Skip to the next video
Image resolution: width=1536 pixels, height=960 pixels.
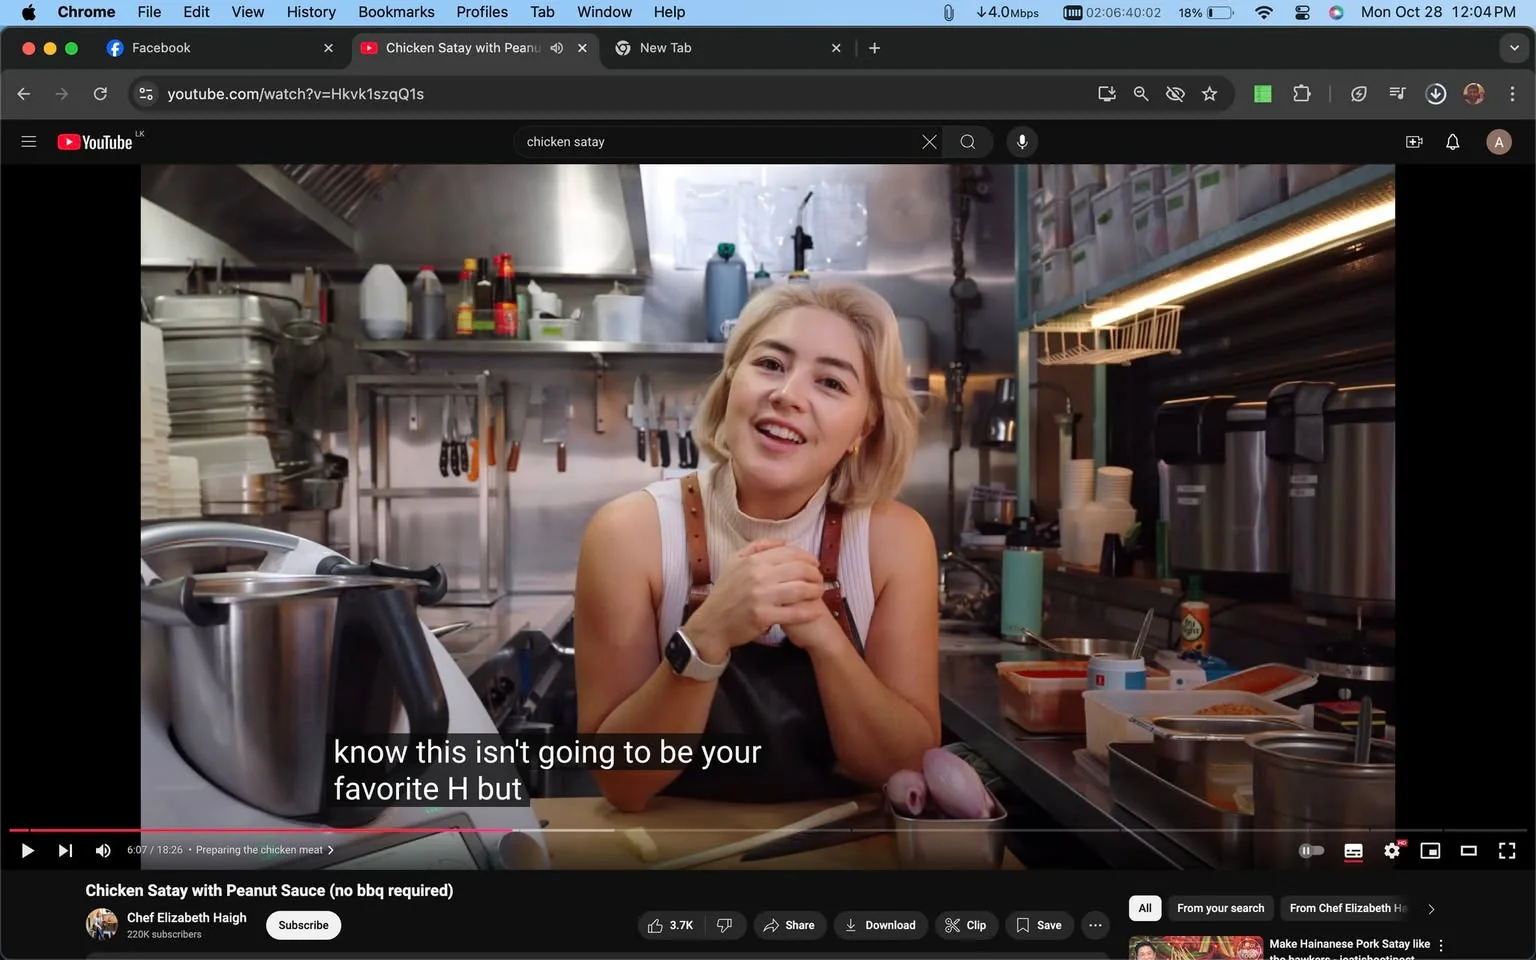point(65,851)
